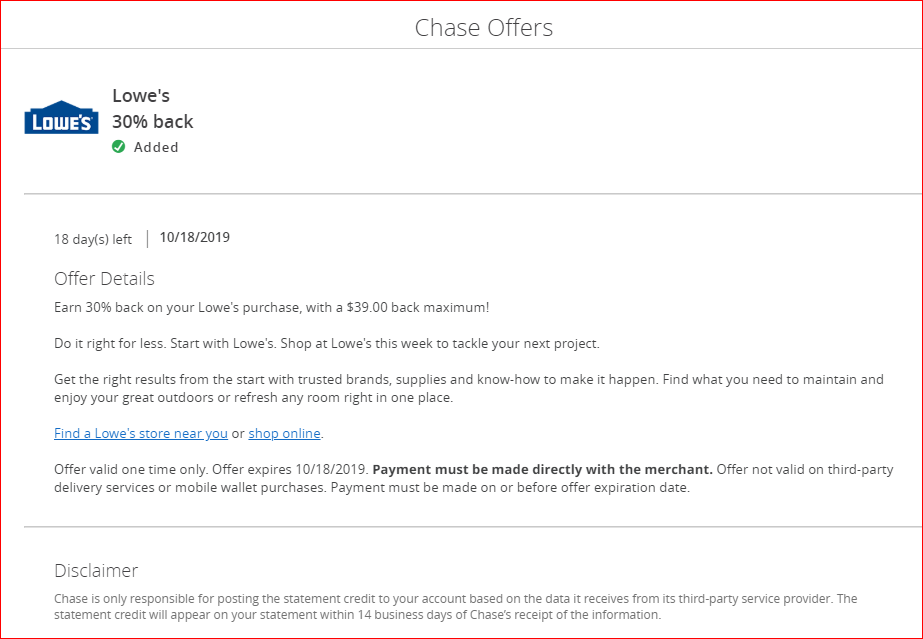This screenshot has height=639, width=923.
Task: Click the green Added checkmark icon
Action: point(118,147)
